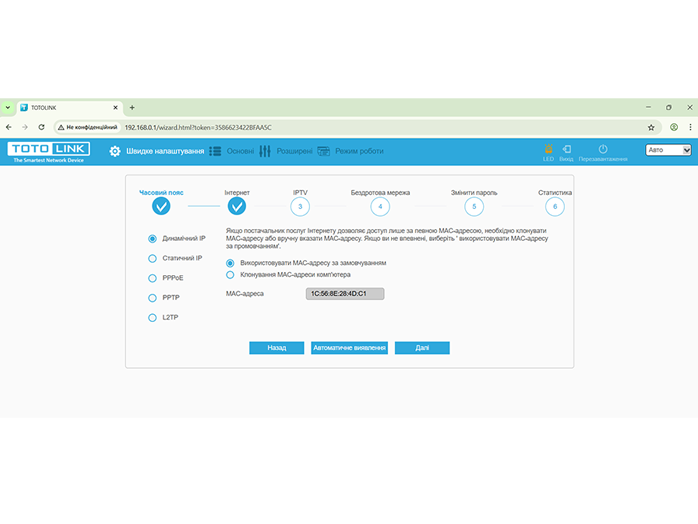Click the Змінити пароль step label
Screen dimensions: 698x524
click(474, 193)
